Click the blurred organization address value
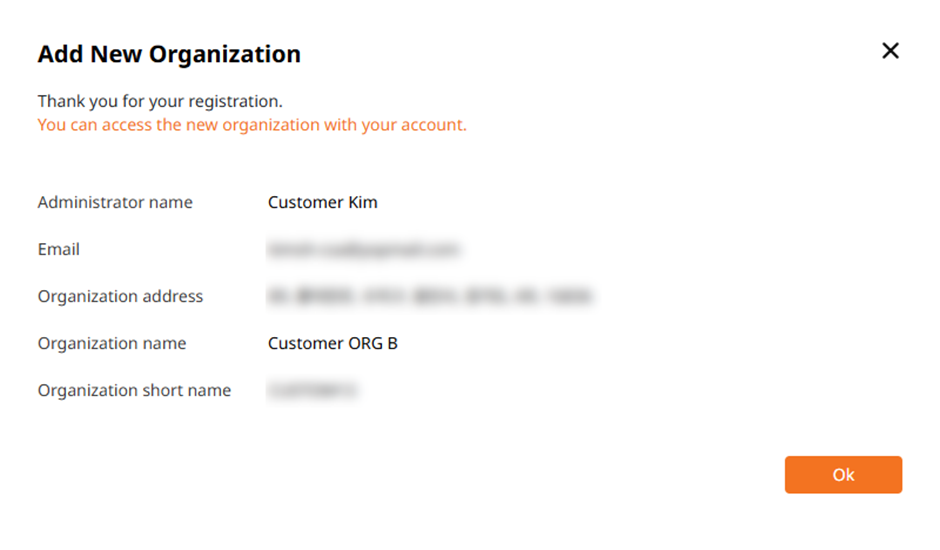Viewport: 940px width, 550px height. point(430,296)
